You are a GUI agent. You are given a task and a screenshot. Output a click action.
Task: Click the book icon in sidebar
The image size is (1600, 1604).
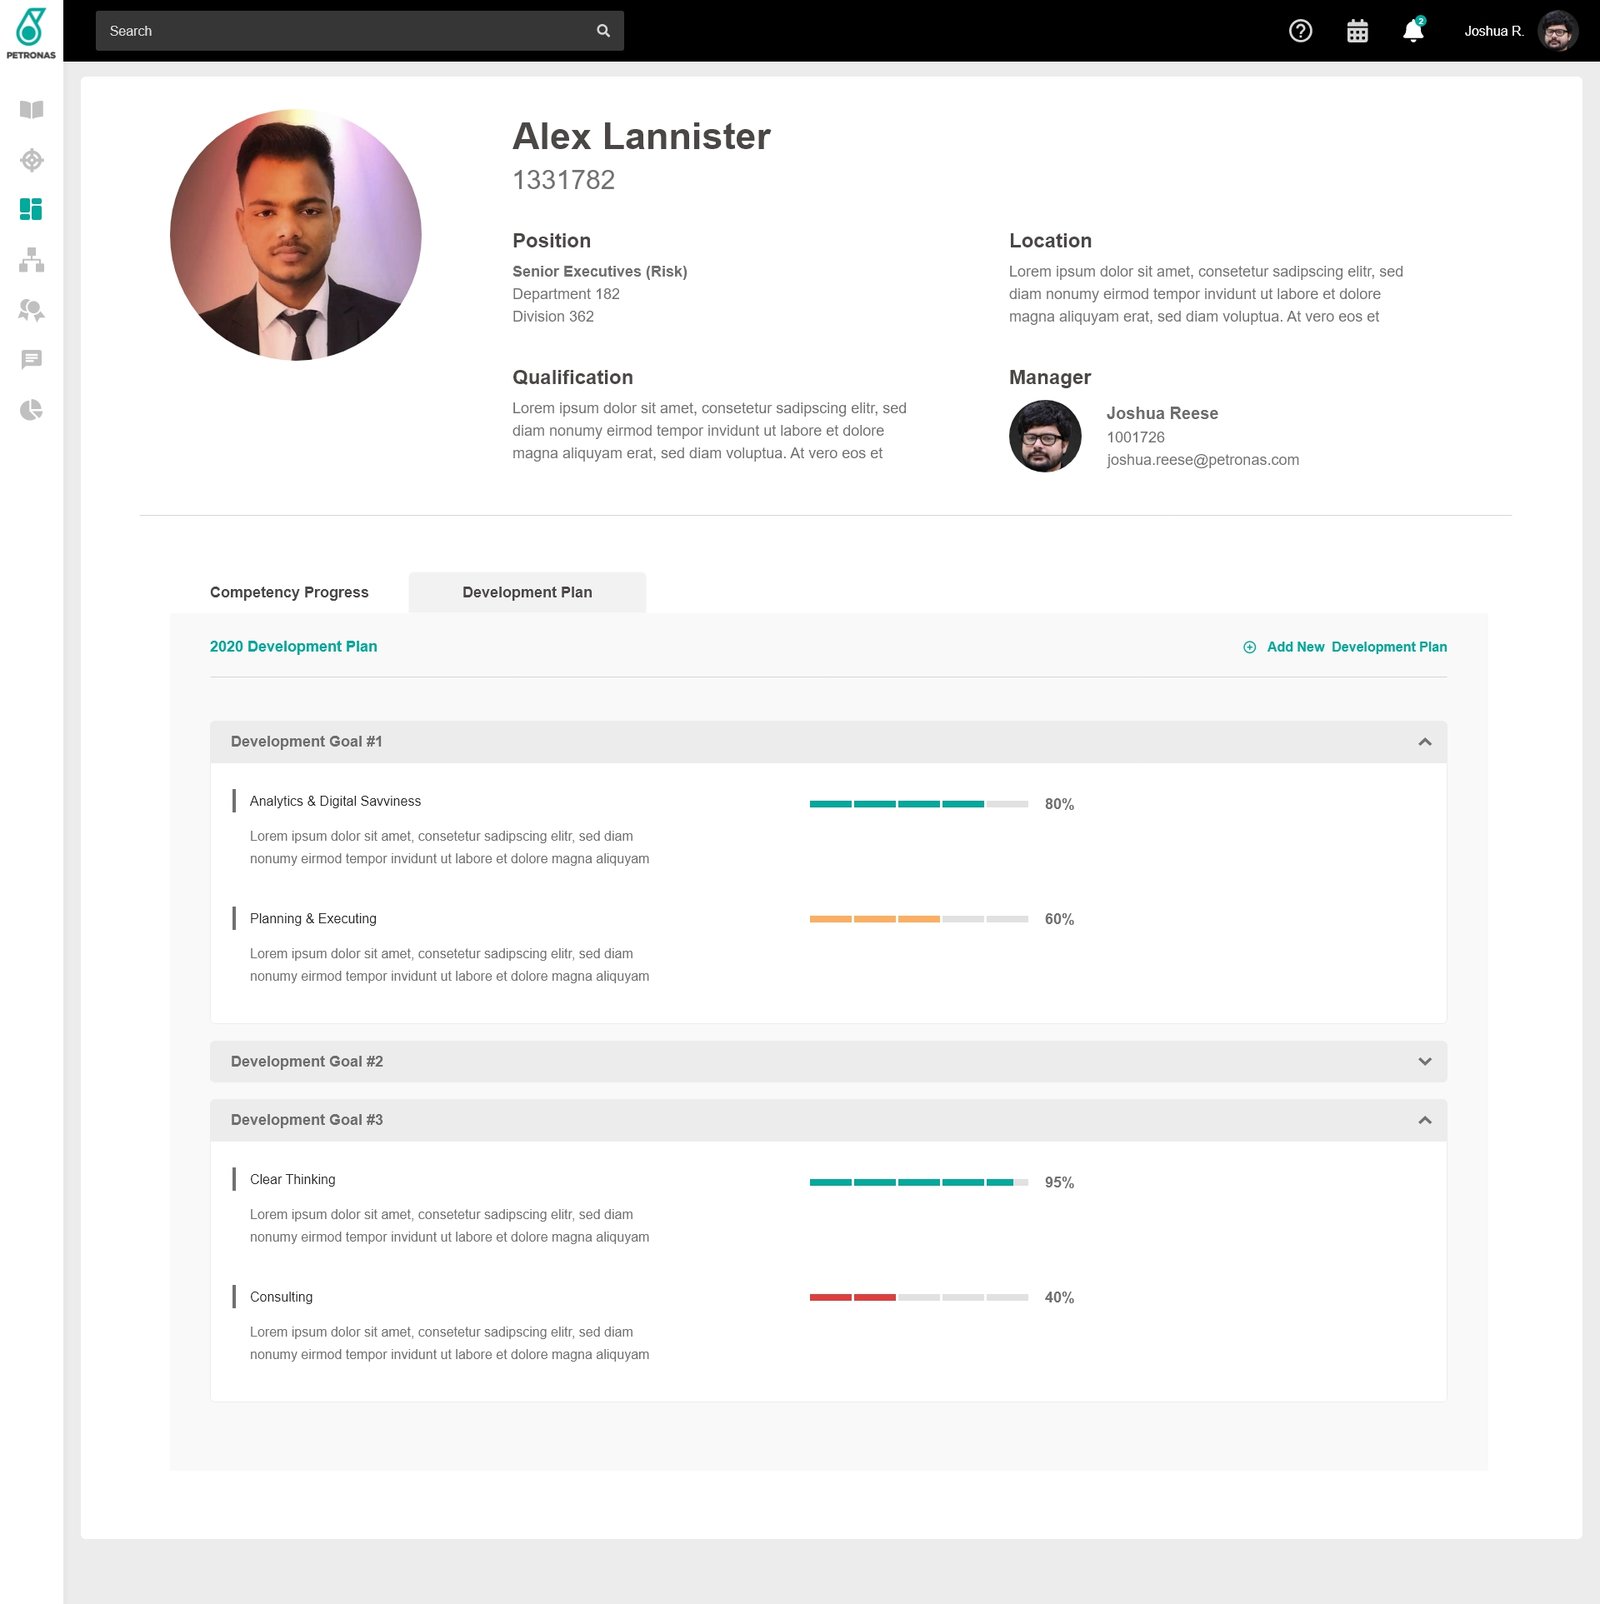pos(31,110)
